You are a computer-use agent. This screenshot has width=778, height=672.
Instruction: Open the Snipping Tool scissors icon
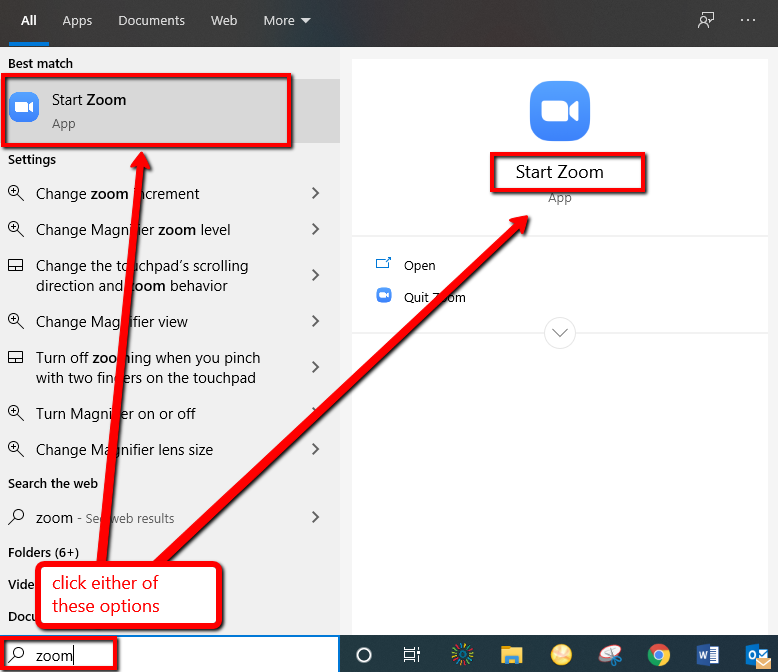tap(609, 655)
